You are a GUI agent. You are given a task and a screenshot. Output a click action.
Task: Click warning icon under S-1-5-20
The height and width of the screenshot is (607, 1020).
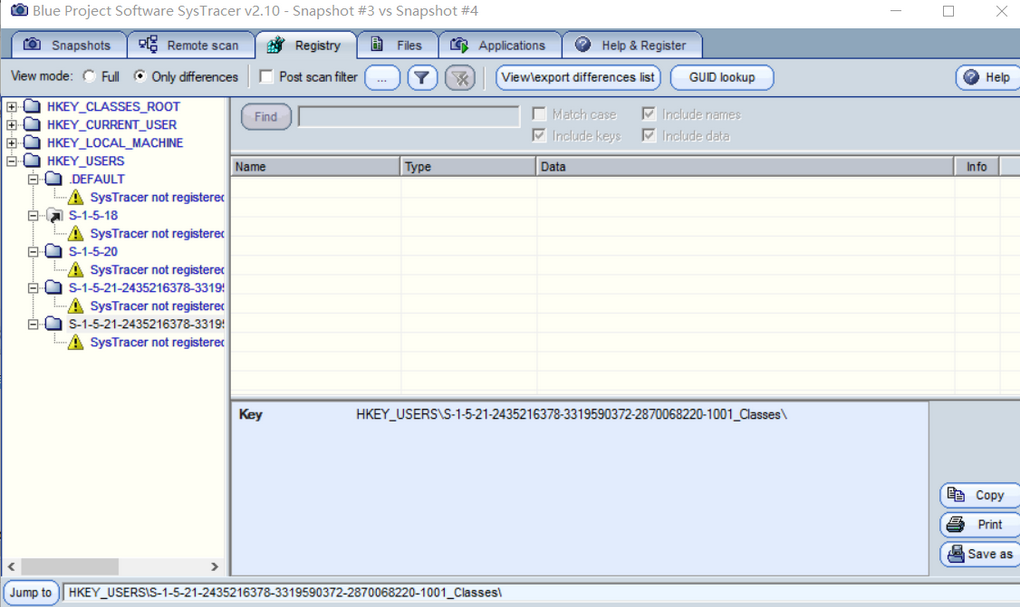76,269
